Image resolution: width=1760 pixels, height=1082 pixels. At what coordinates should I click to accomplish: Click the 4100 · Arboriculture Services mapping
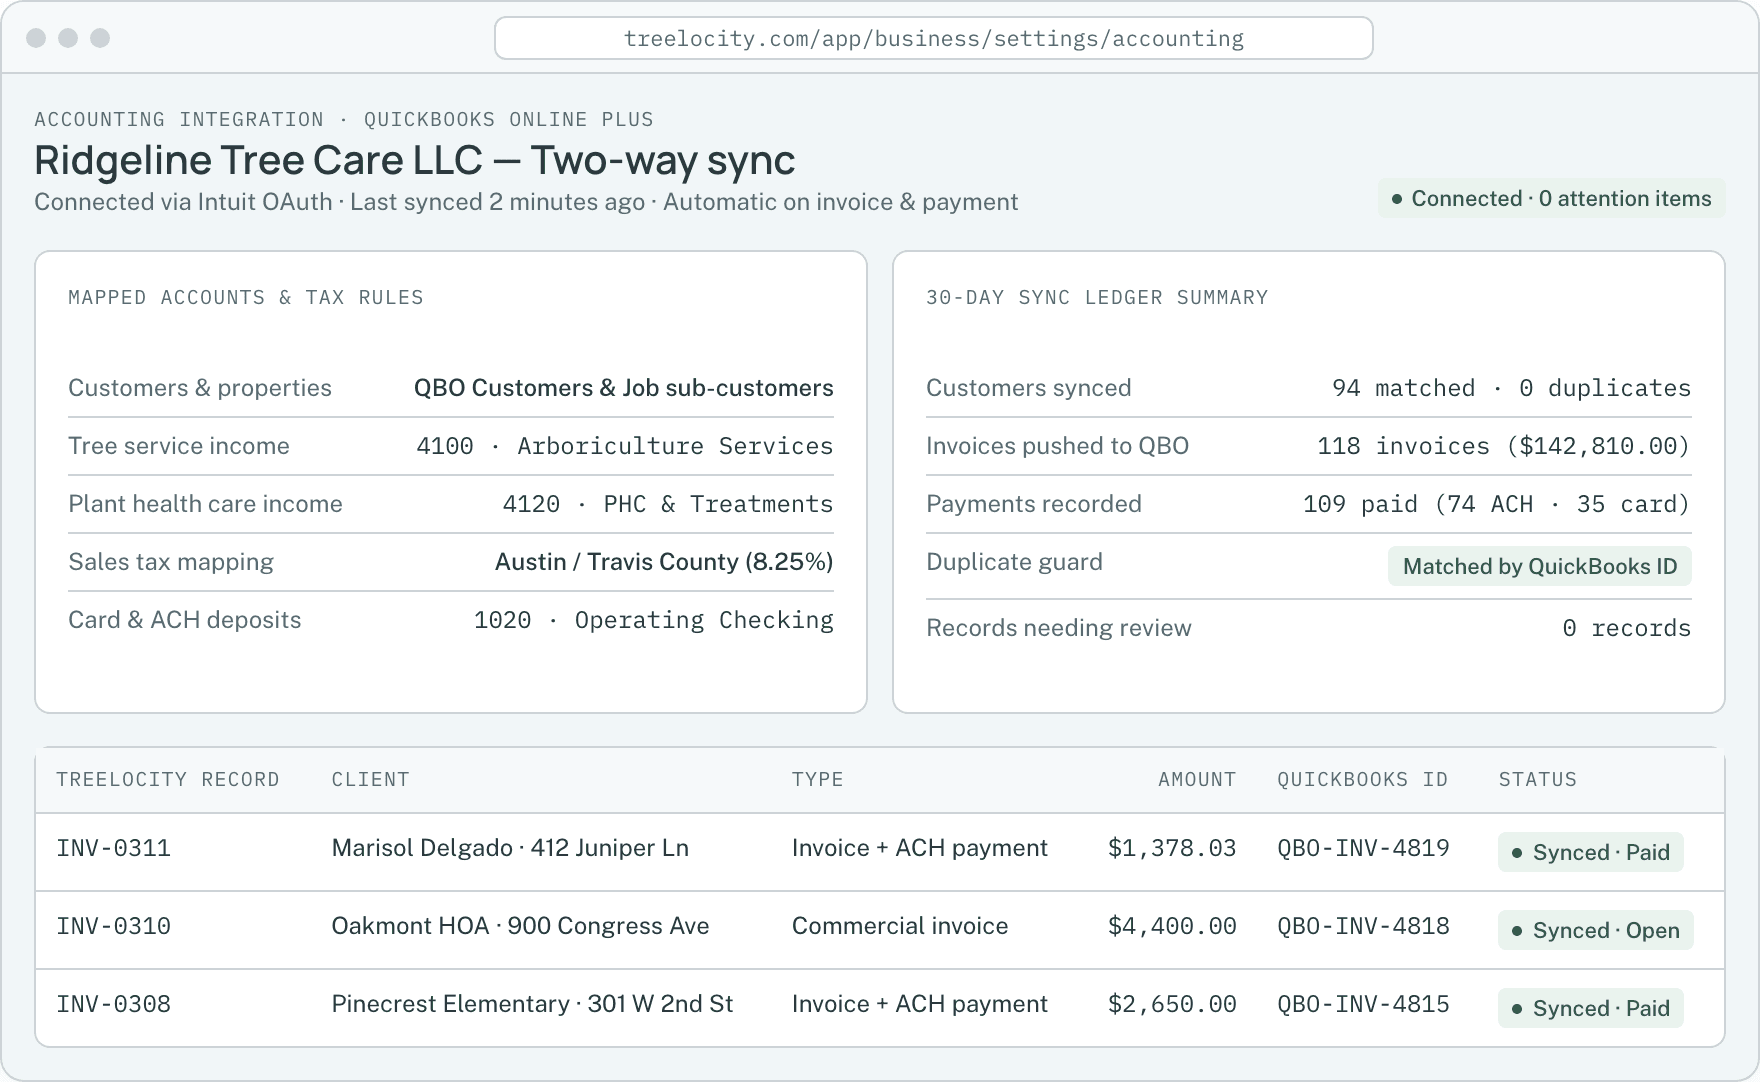point(625,446)
